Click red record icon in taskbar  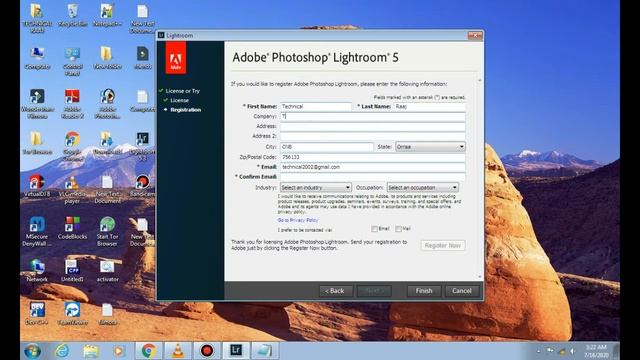[x=207, y=350]
